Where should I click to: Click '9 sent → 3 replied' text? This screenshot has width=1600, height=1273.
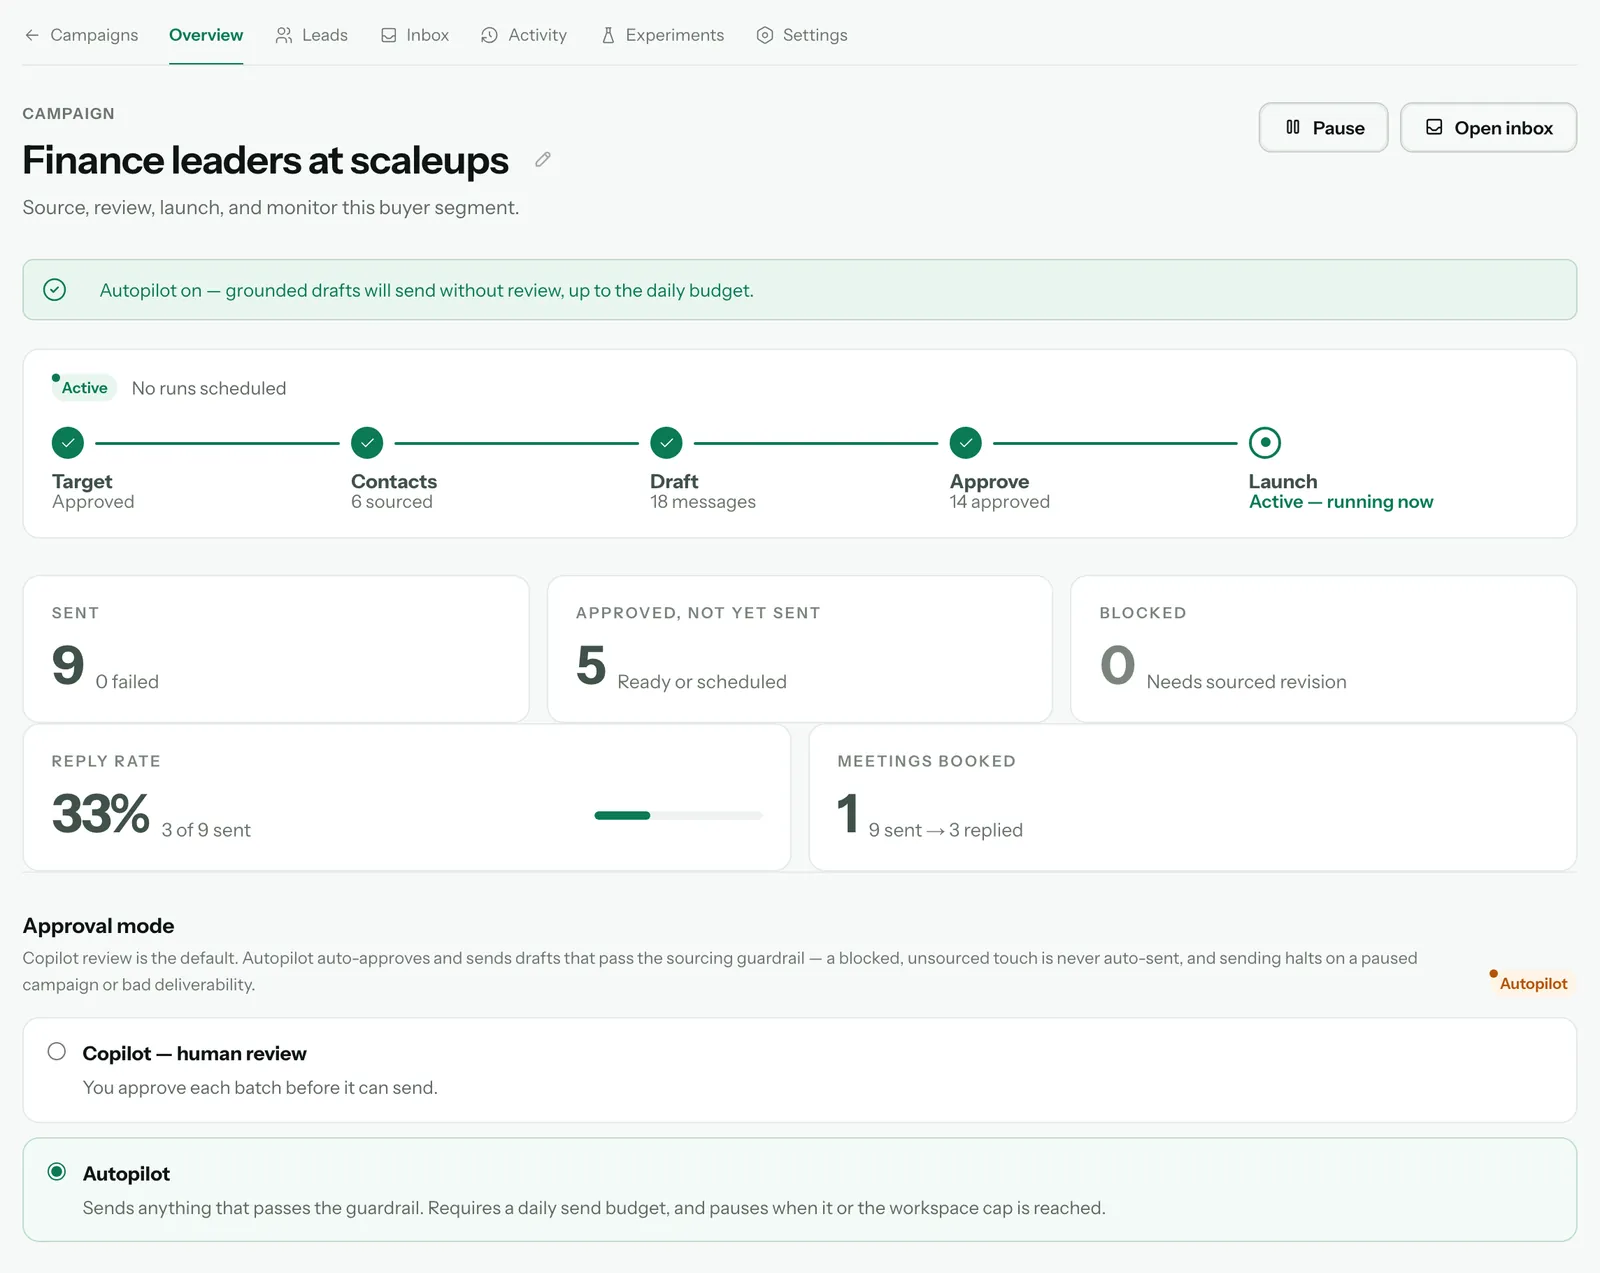(x=945, y=830)
